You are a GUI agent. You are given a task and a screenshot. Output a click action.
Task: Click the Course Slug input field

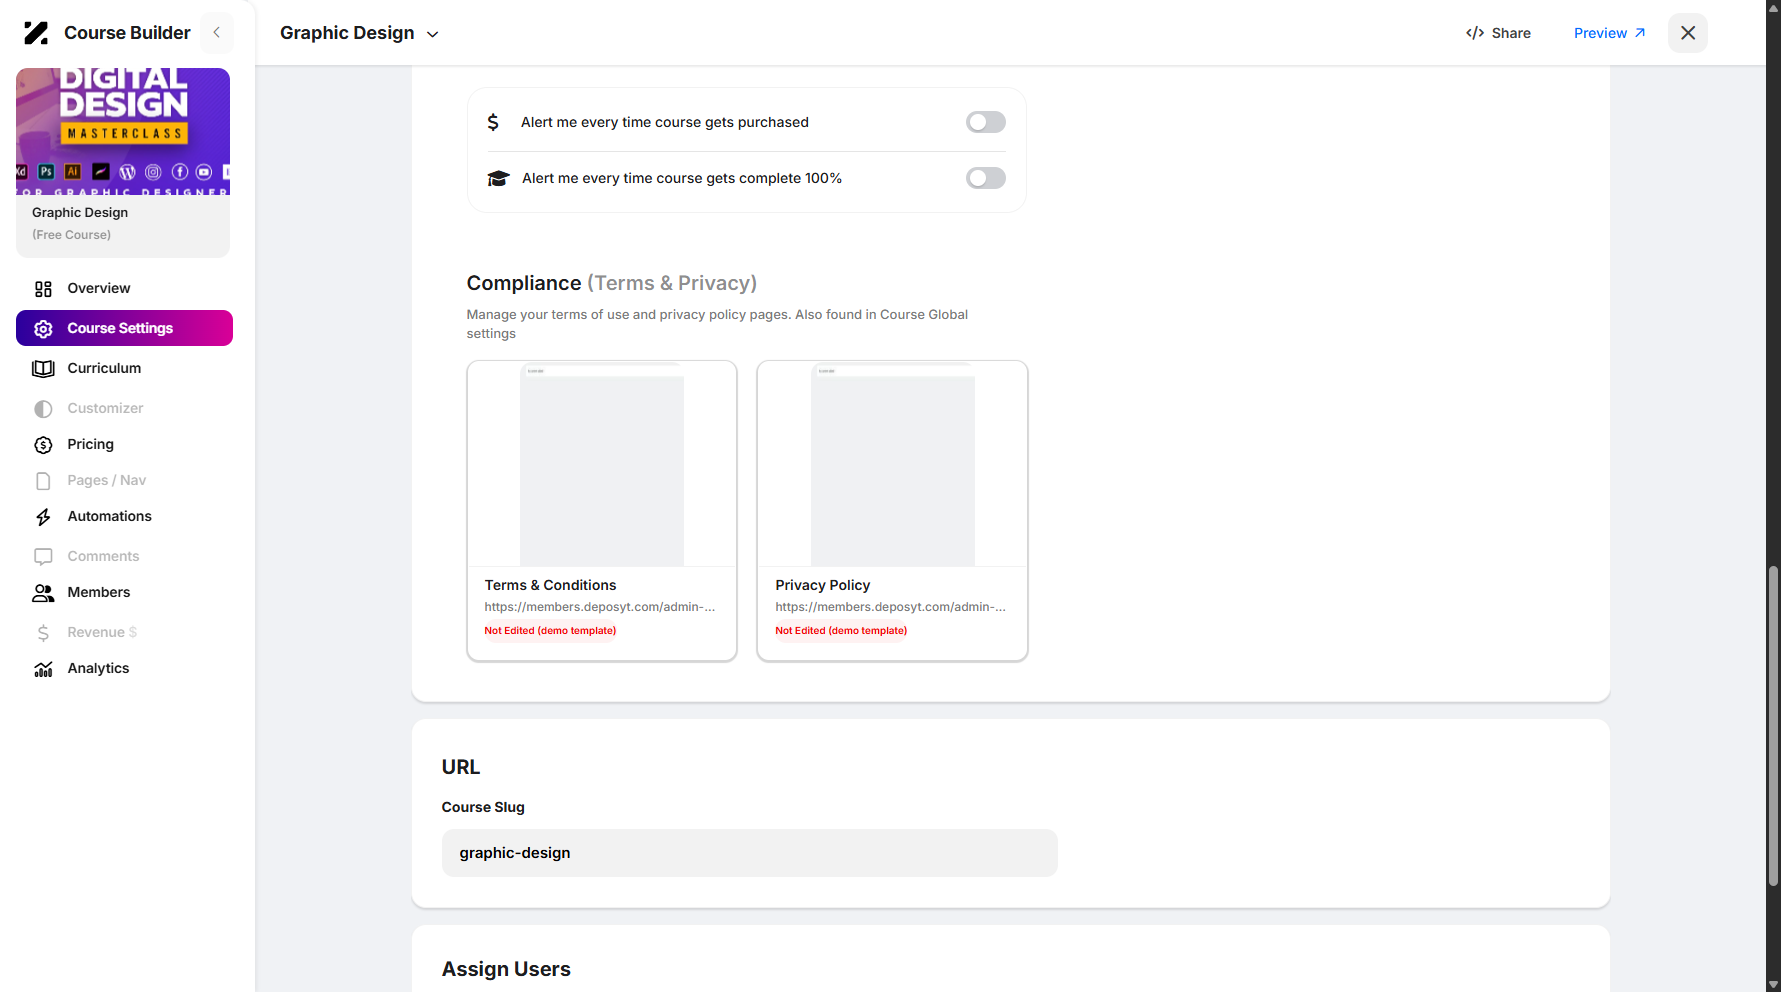[750, 853]
